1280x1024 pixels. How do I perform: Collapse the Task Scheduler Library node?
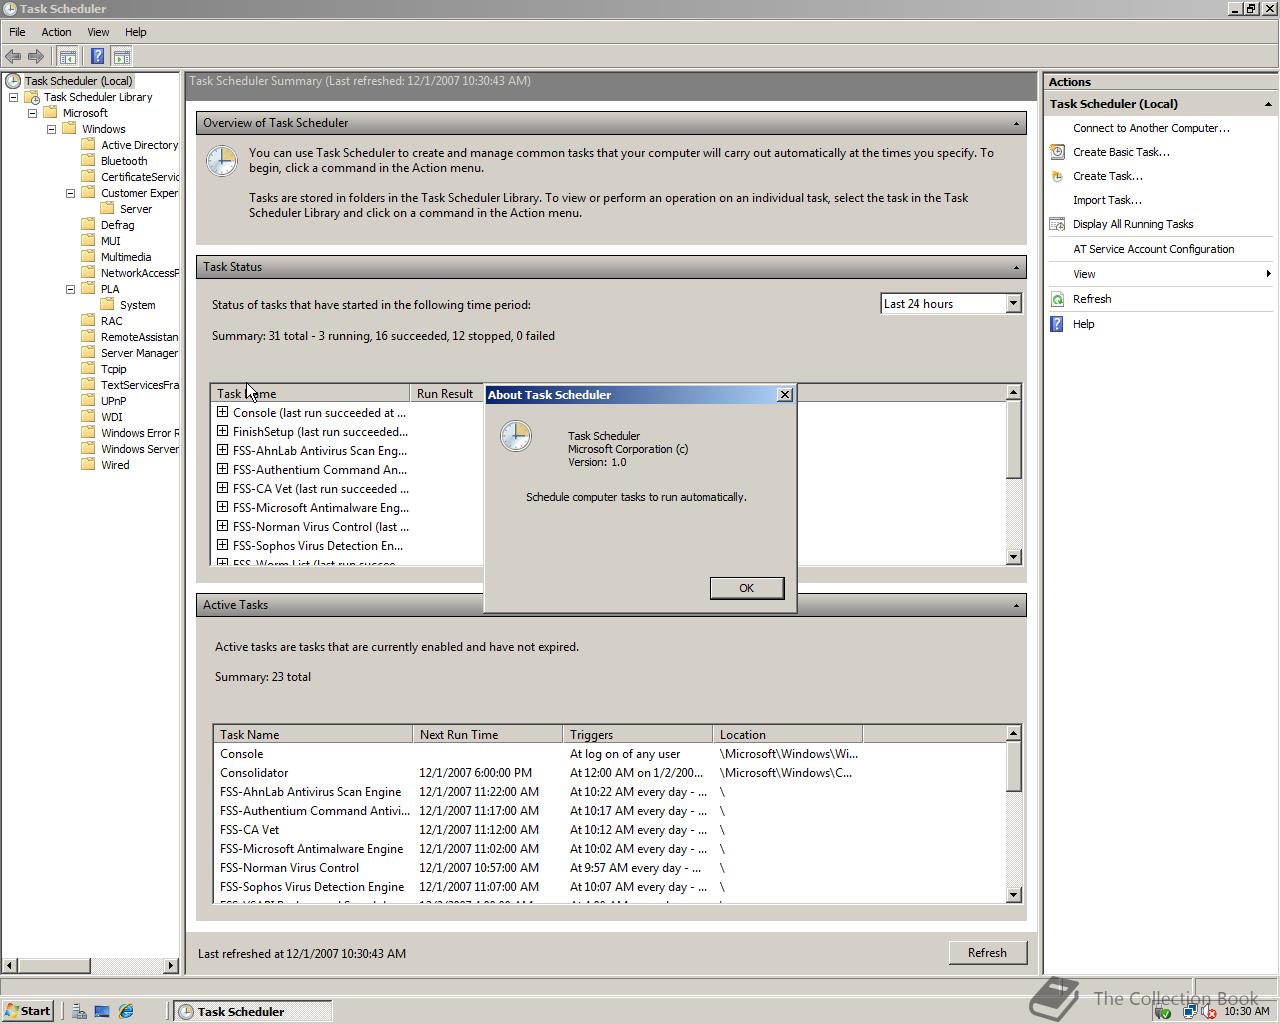[x=13, y=97]
